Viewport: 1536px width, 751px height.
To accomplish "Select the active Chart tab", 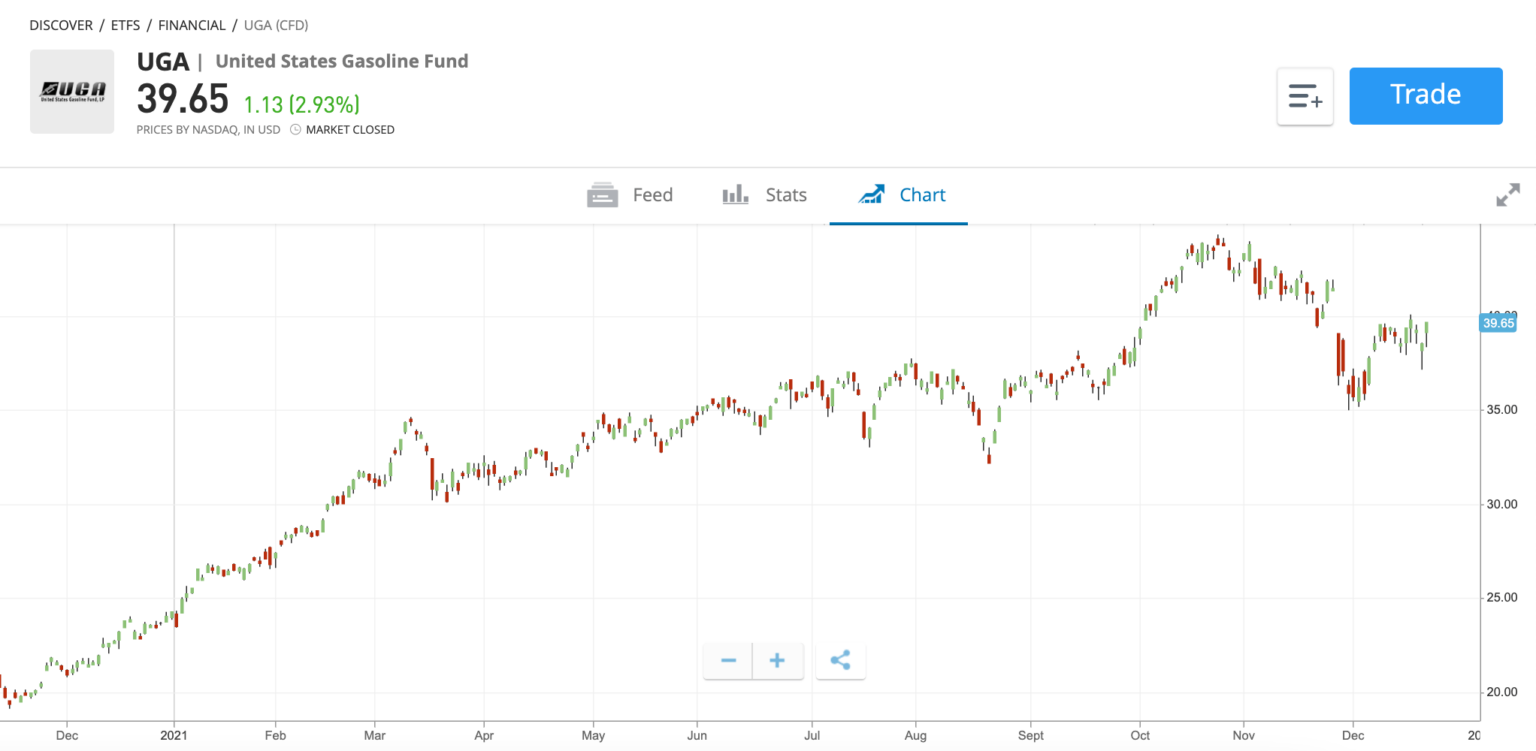I will (922, 195).
